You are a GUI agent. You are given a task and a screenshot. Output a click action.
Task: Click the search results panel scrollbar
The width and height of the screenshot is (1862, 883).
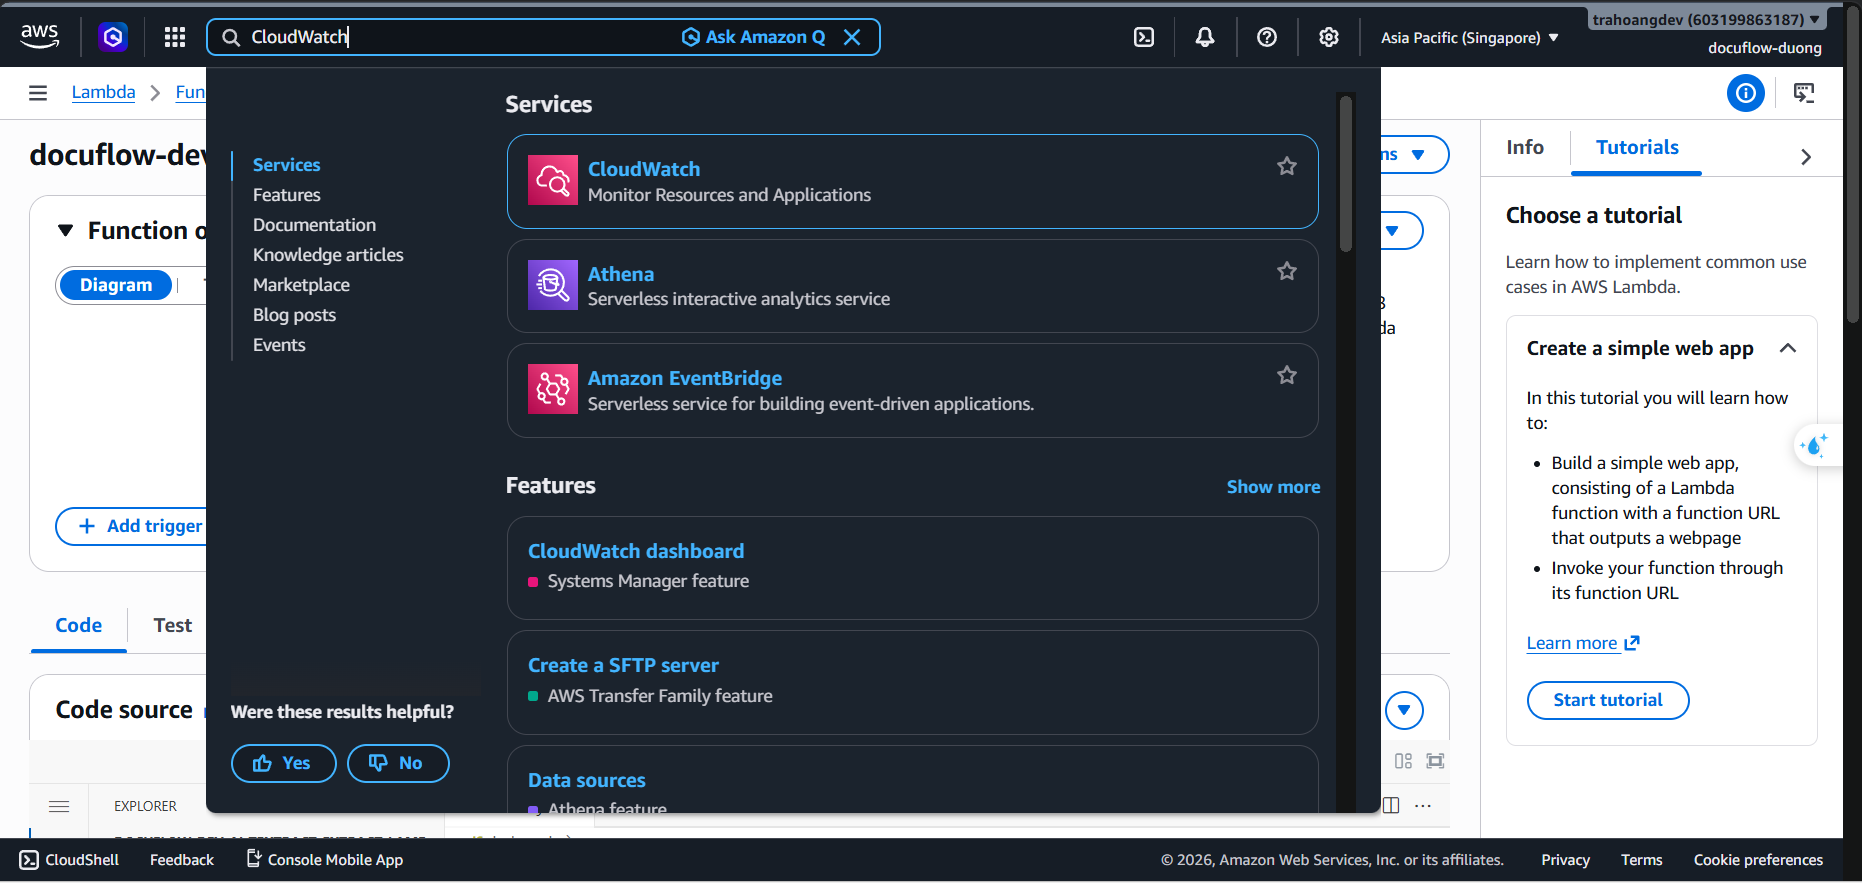coord(1346,174)
